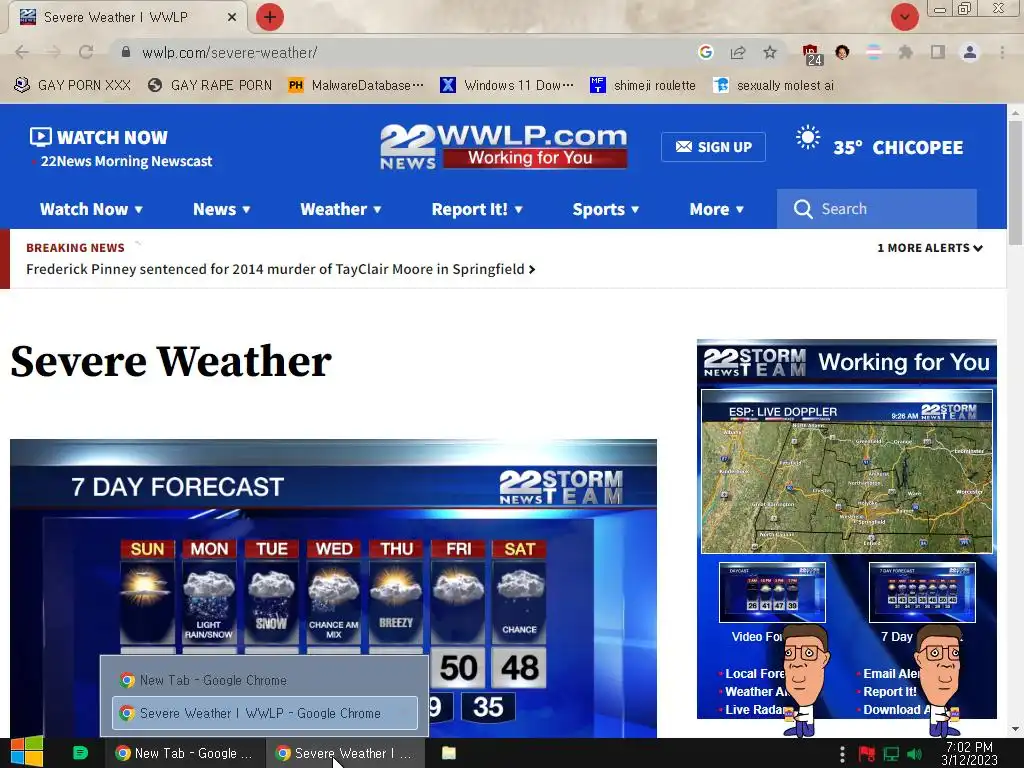1024x768 pixels.
Task: Expand the News nav menu
Action: click(x=222, y=209)
